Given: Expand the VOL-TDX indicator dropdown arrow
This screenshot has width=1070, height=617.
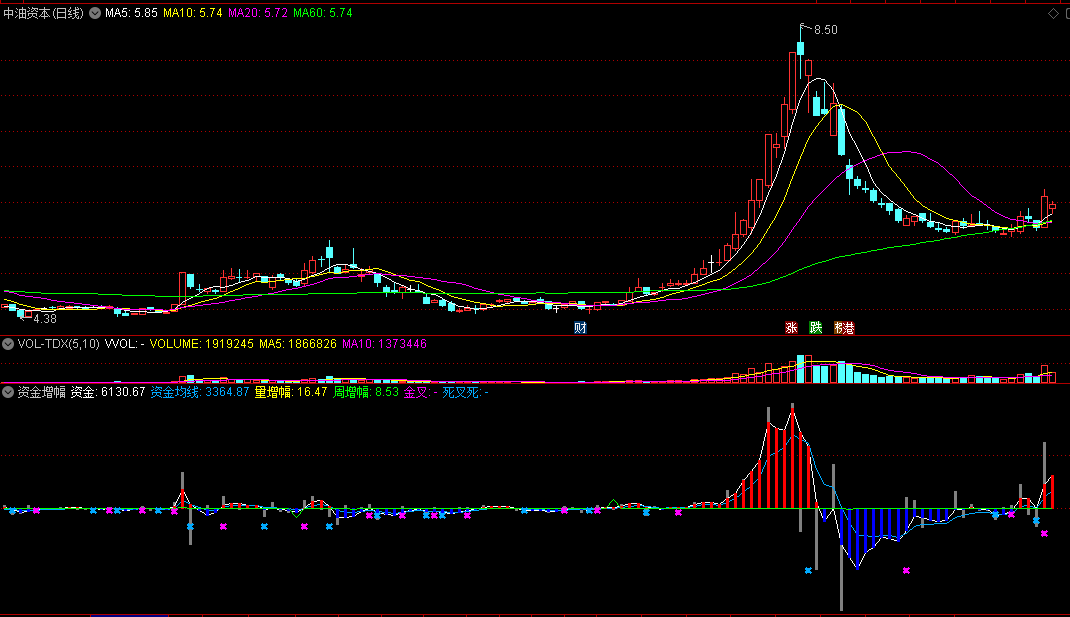Looking at the screenshot, I should pos(8,344).
